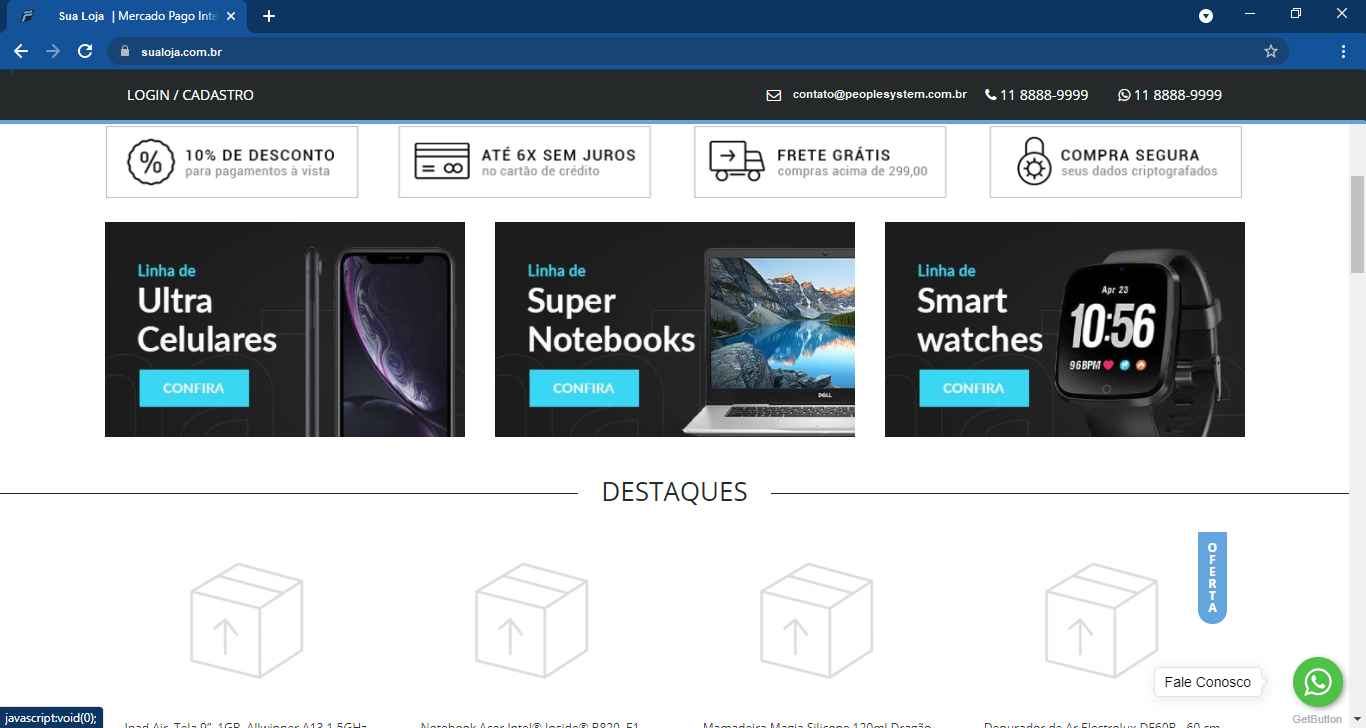1366x728 pixels.
Task: Open the new tab with plus button
Action: [x=268, y=16]
